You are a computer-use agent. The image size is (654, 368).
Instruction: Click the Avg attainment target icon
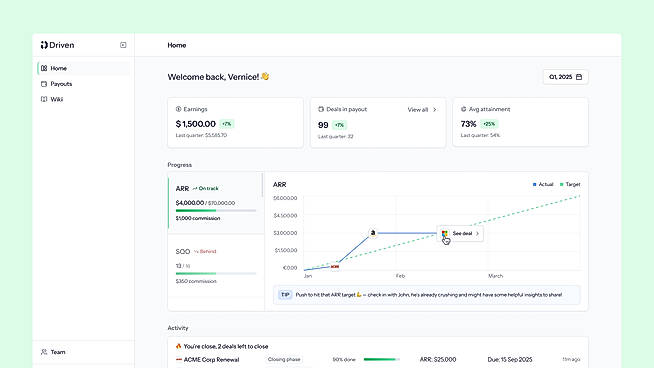[x=463, y=109]
